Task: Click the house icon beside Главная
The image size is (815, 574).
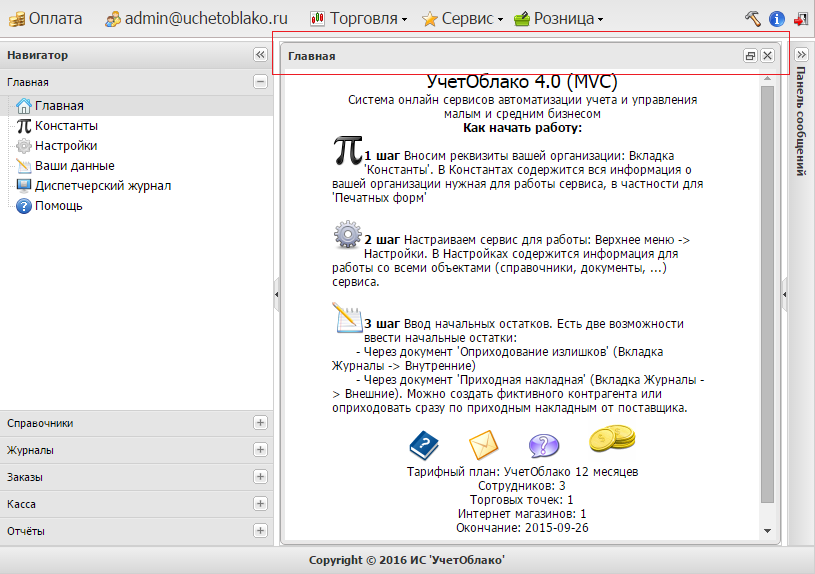Action: click(24, 106)
